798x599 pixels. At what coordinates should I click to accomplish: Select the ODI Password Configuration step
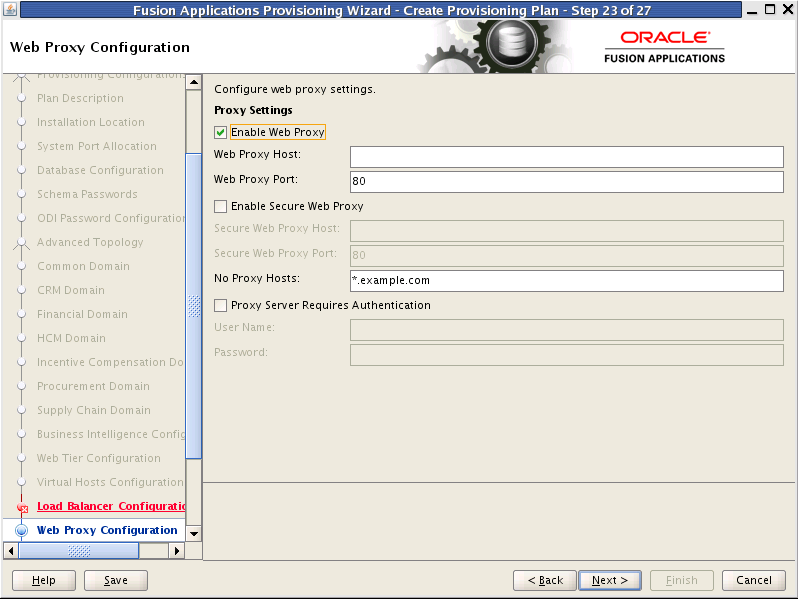click(x=111, y=218)
